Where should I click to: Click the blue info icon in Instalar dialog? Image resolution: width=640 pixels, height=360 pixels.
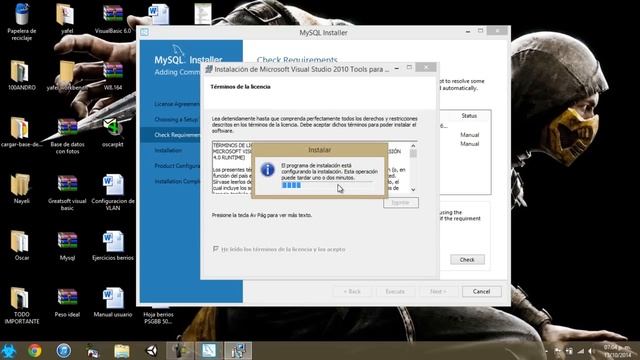[267, 169]
